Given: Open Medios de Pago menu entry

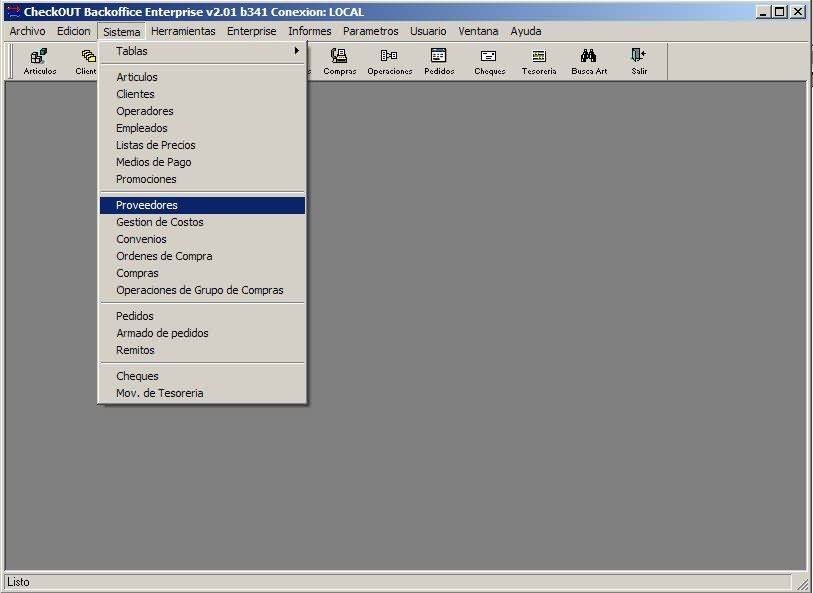Looking at the screenshot, I should [x=202, y=162].
